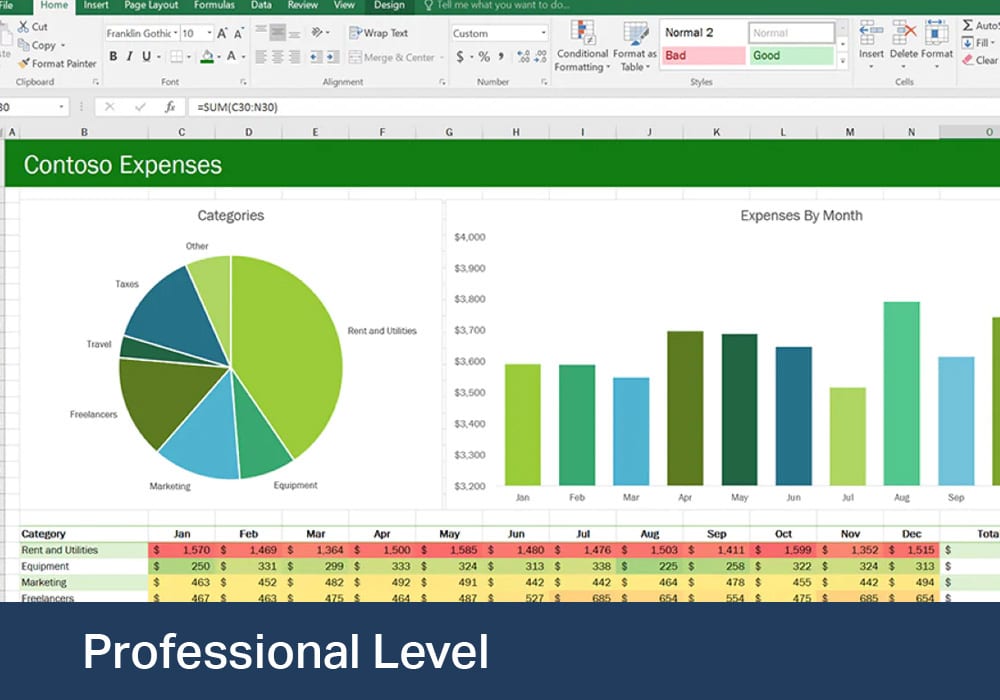Align text right in the cell
The height and width of the screenshot is (700, 1000).
tap(294, 57)
